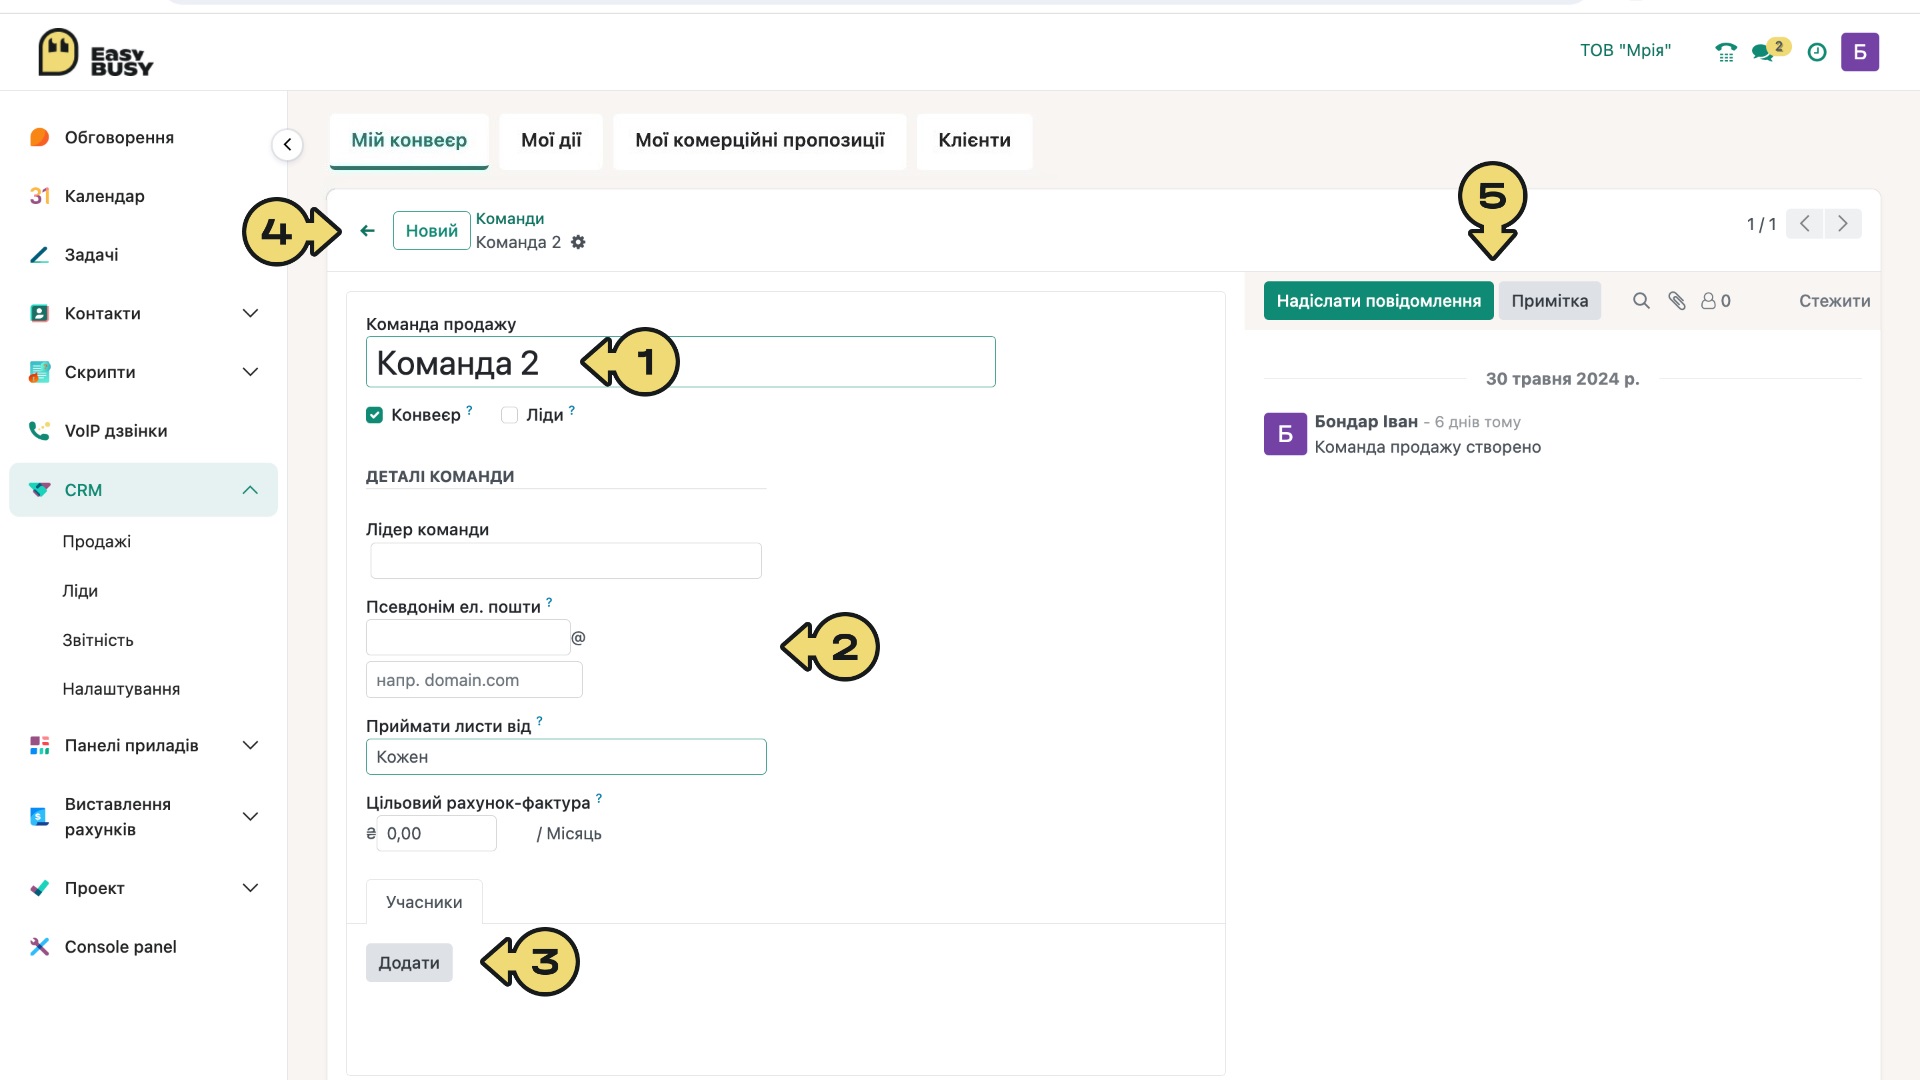Open the activities clock icon
Viewport: 1920px width, 1080px height.
(1817, 52)
